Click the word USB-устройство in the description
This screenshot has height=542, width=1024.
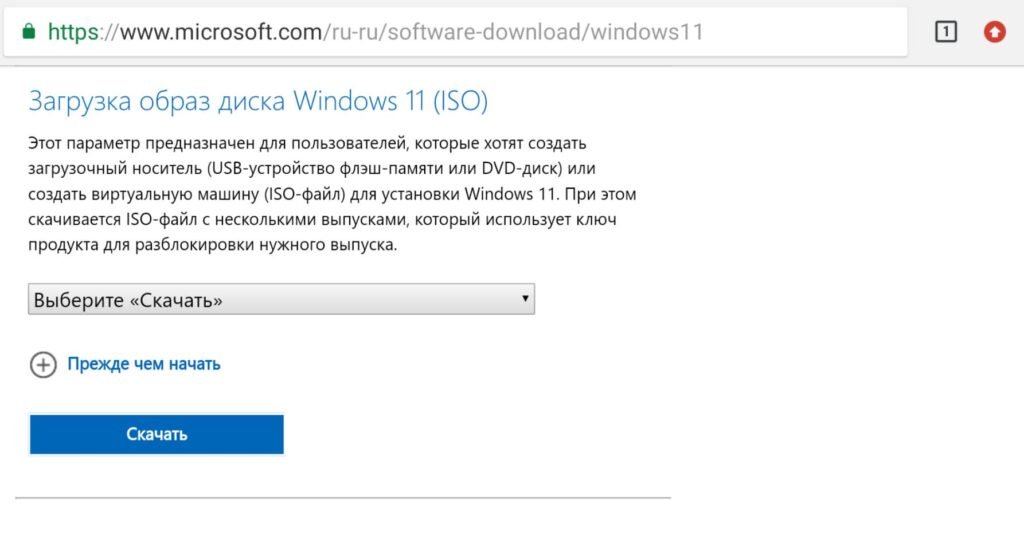tap(272, 168)
